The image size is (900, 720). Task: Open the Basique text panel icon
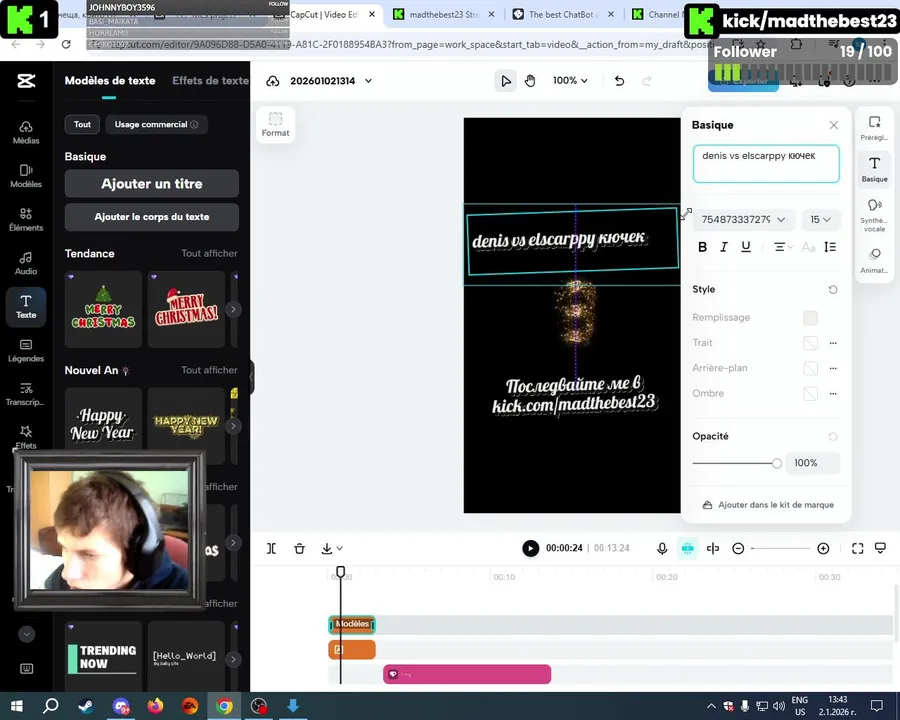pos(874,169)
